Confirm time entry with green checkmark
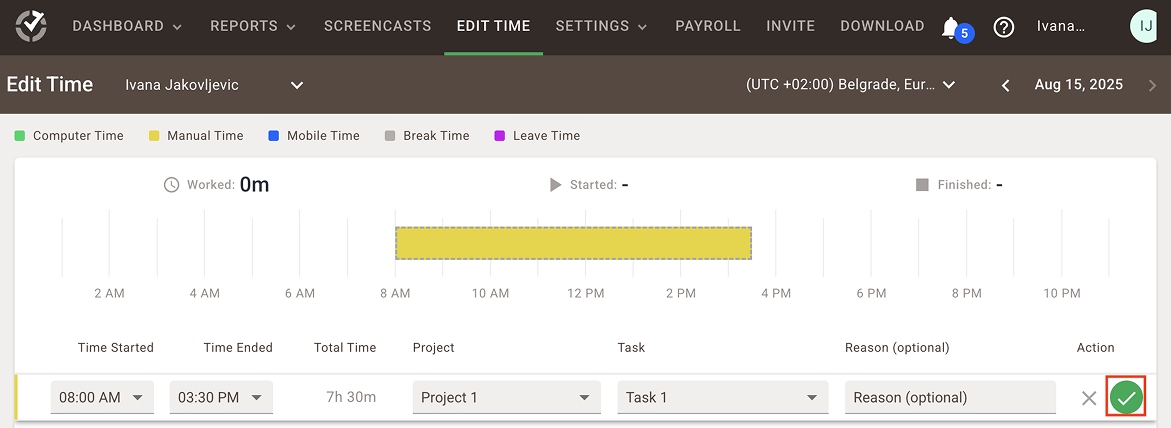Image resolution: width=1171 pixels, height=428 pixels. [1126, 397]
